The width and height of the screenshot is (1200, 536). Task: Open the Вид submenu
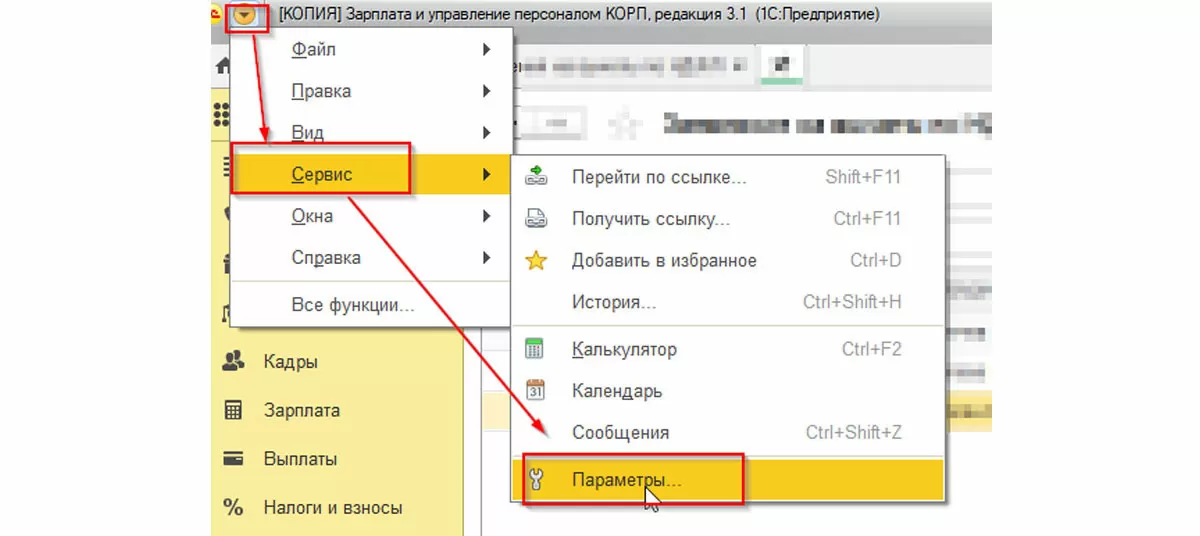pyautogui.click(x=371, y=132)
